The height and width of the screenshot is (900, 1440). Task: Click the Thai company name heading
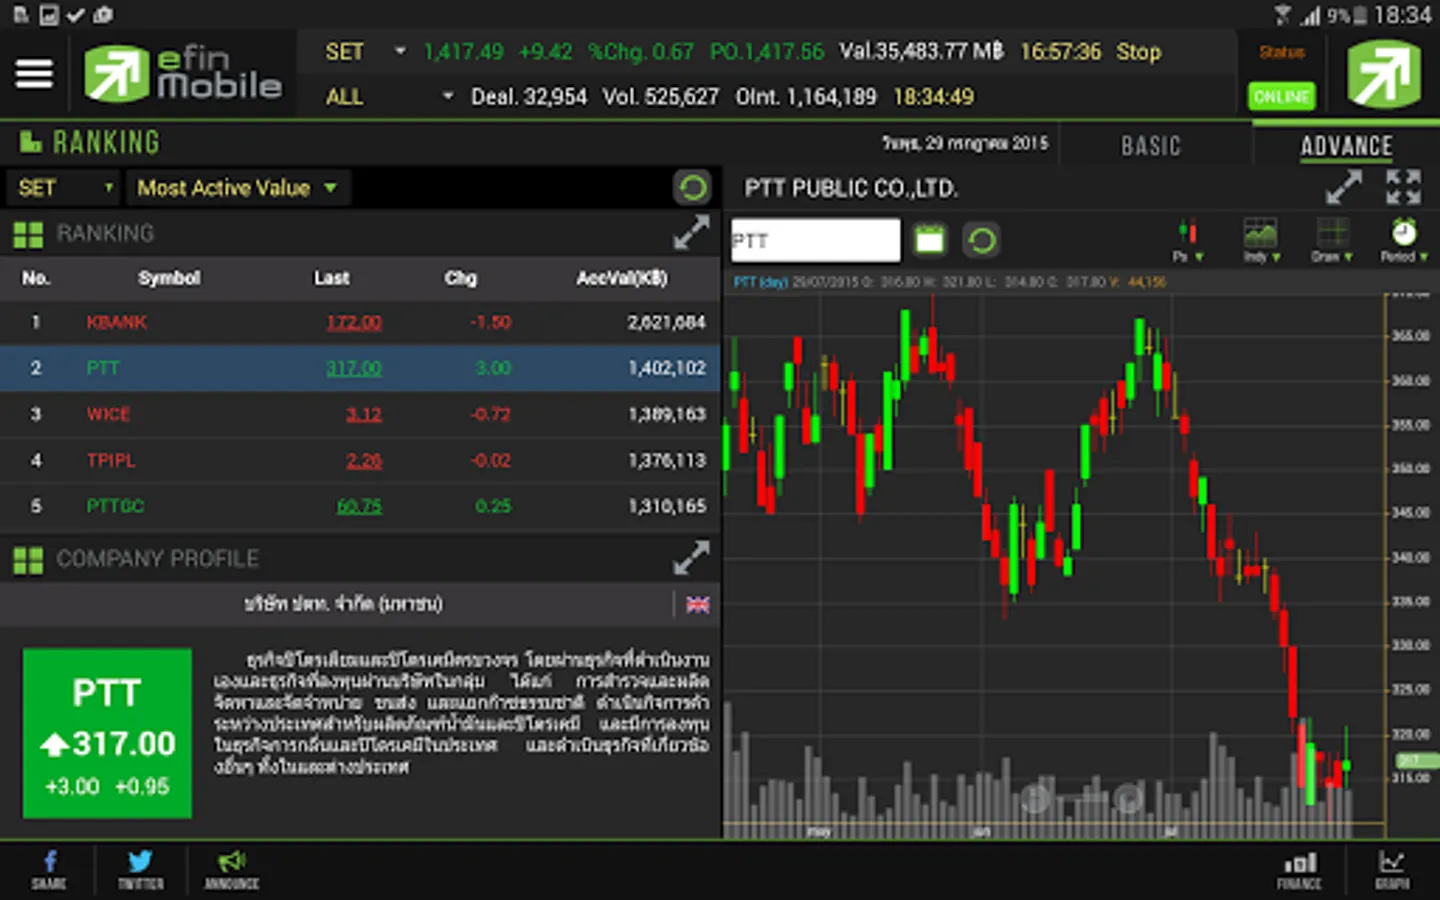click(343, 604)
